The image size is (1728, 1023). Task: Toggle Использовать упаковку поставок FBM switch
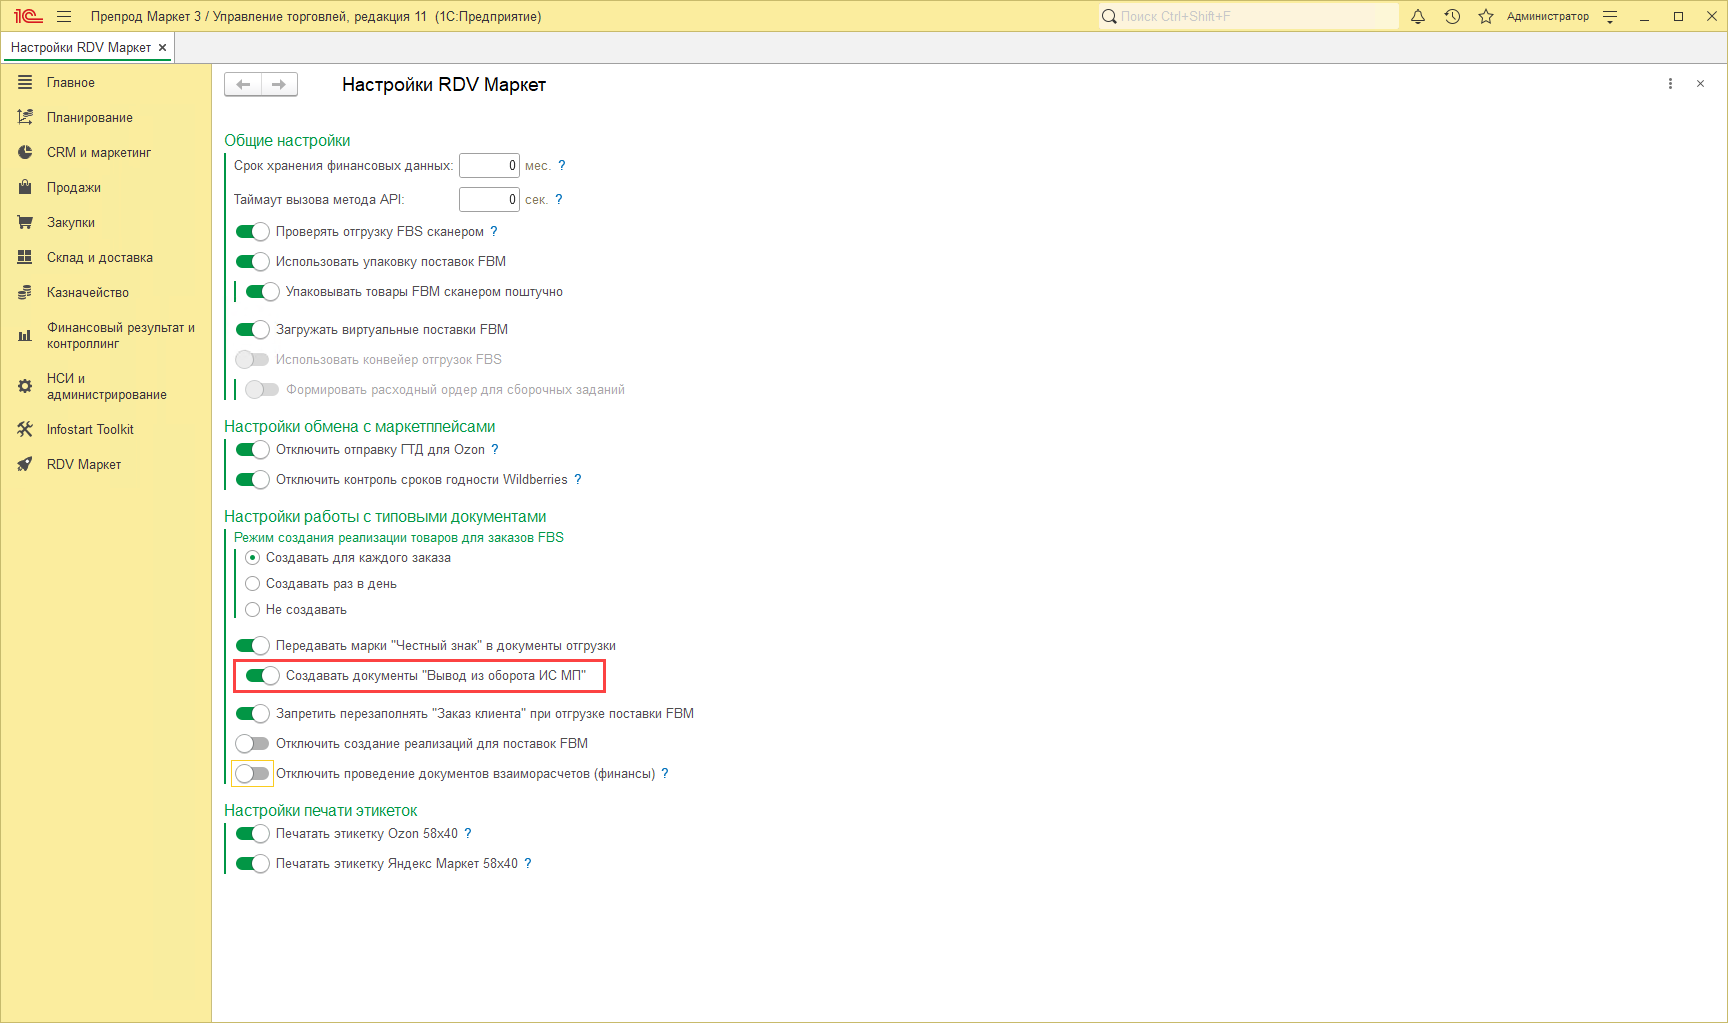252,261
